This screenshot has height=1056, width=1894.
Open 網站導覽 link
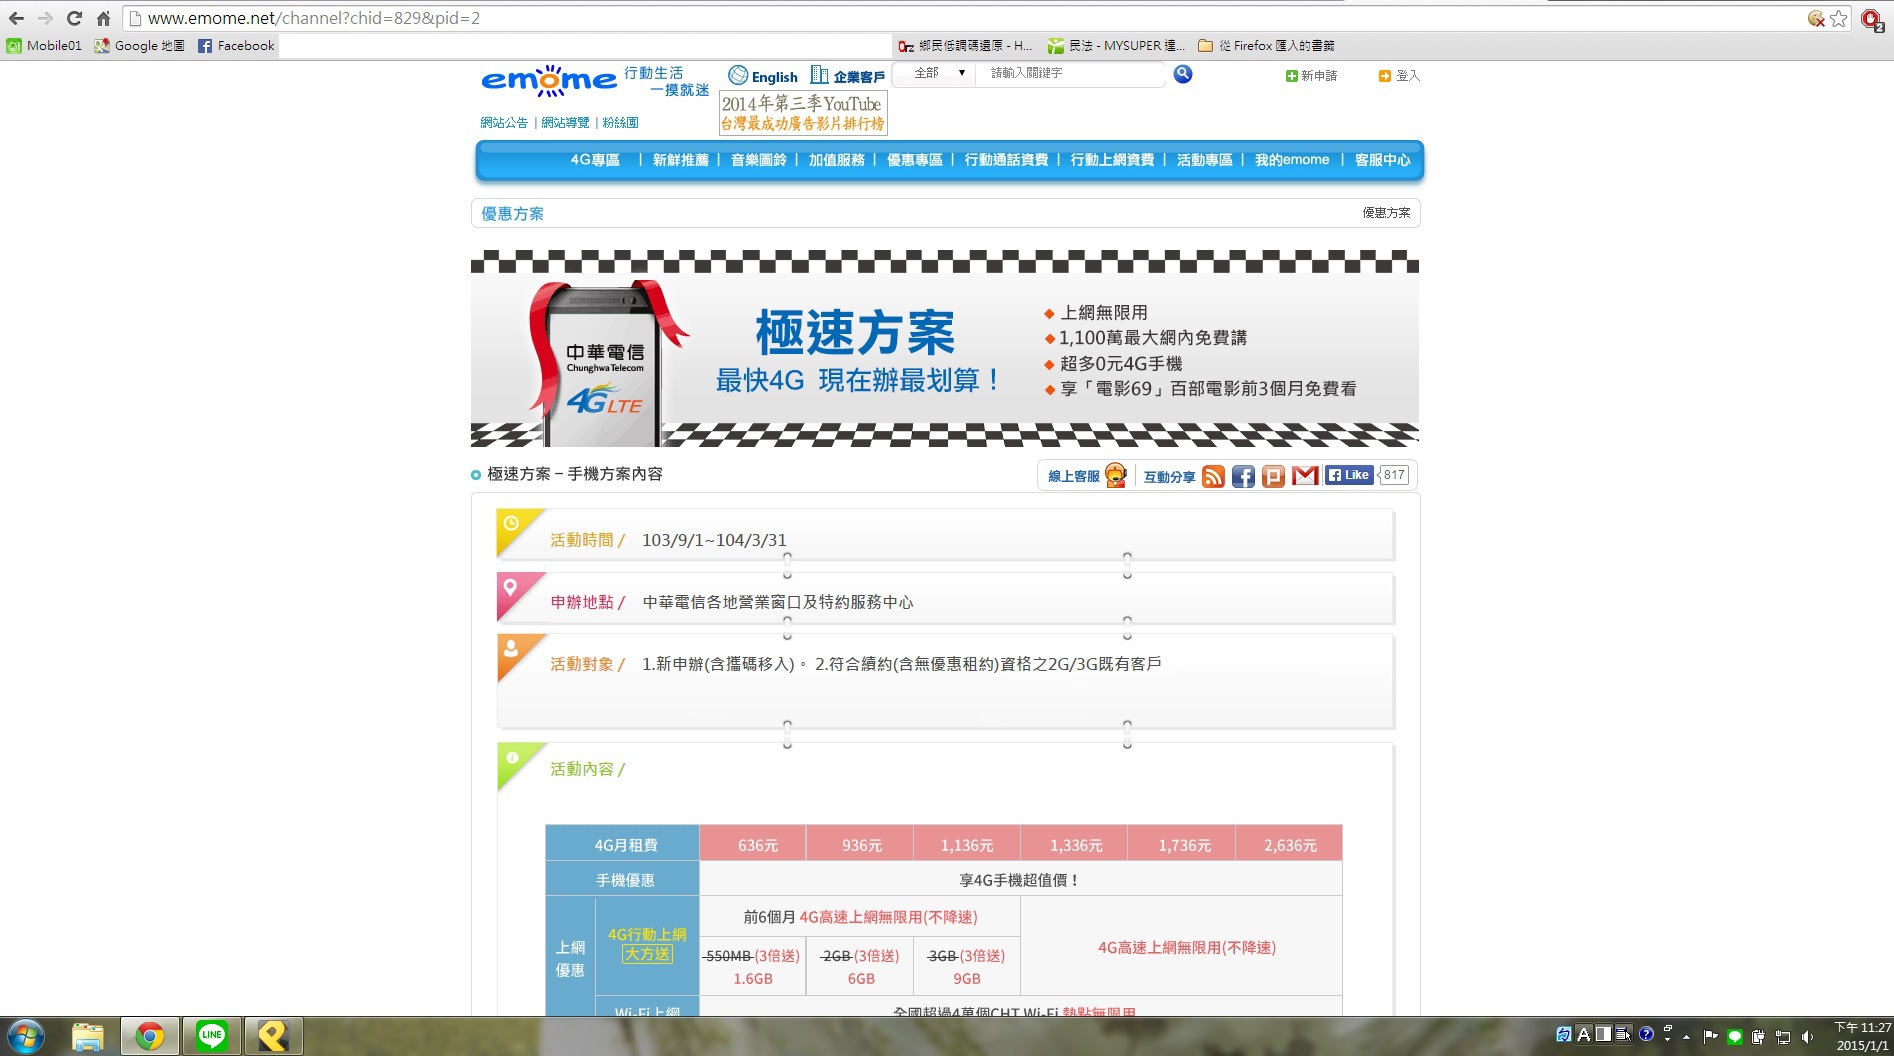(x=565, y=123)
